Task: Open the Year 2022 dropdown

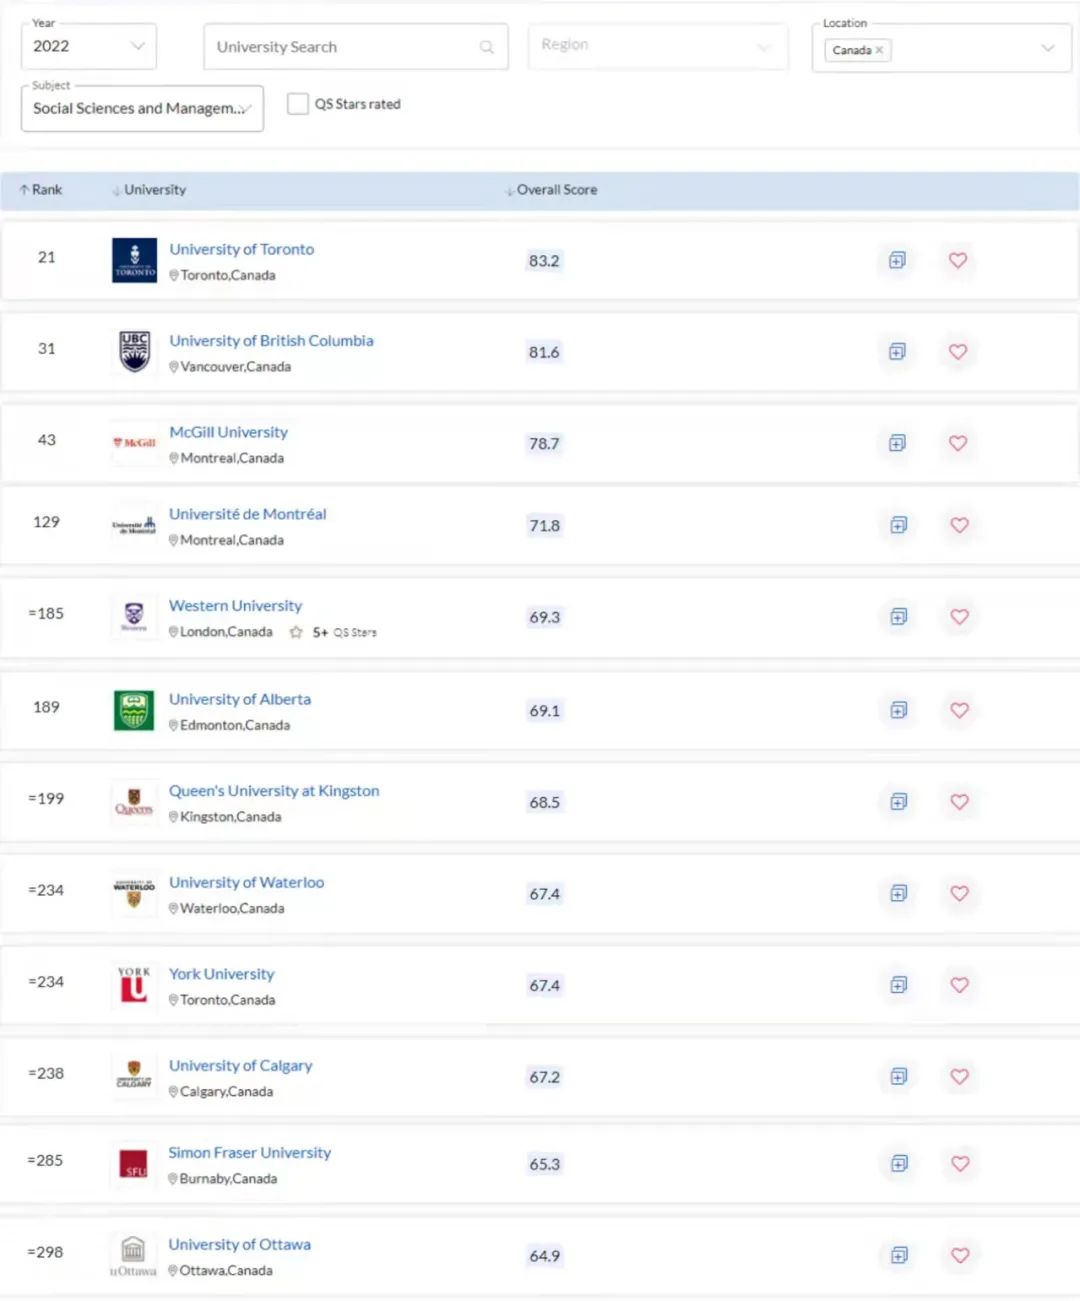Action: point(88,46)
